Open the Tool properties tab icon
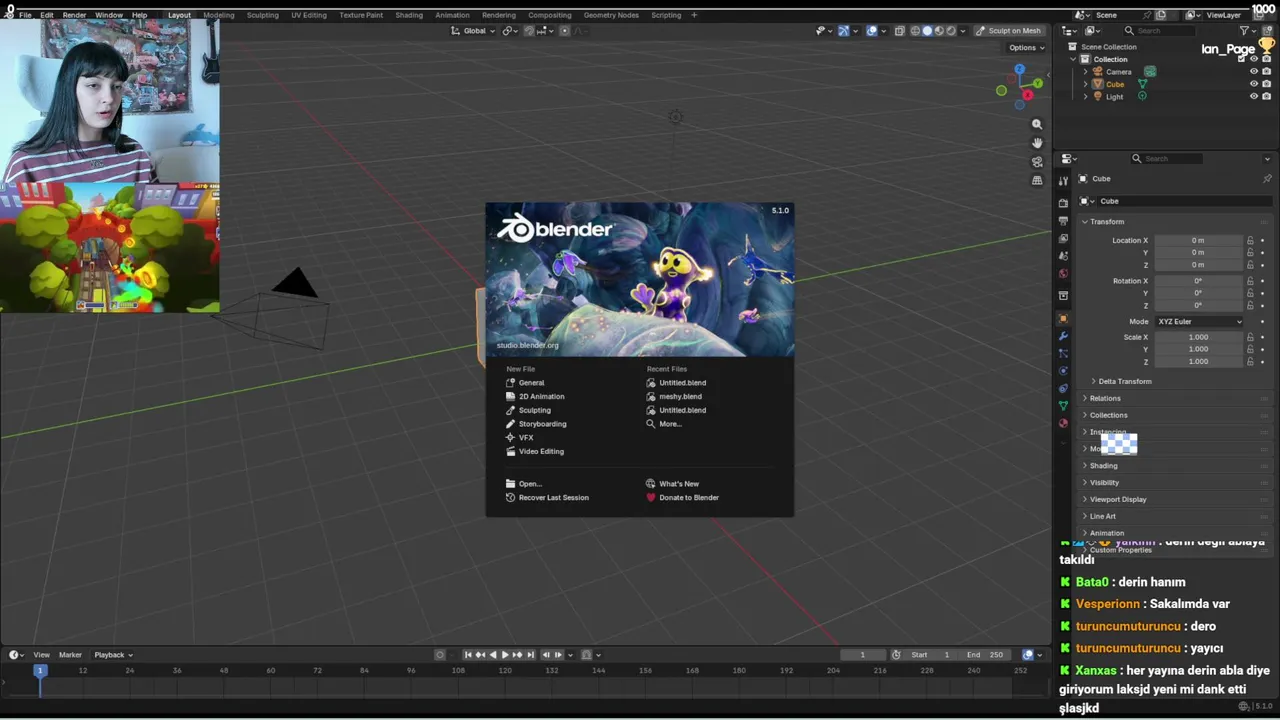Image resolution: width=1280 pixels, height=720 pixels. click(1063, 180)
